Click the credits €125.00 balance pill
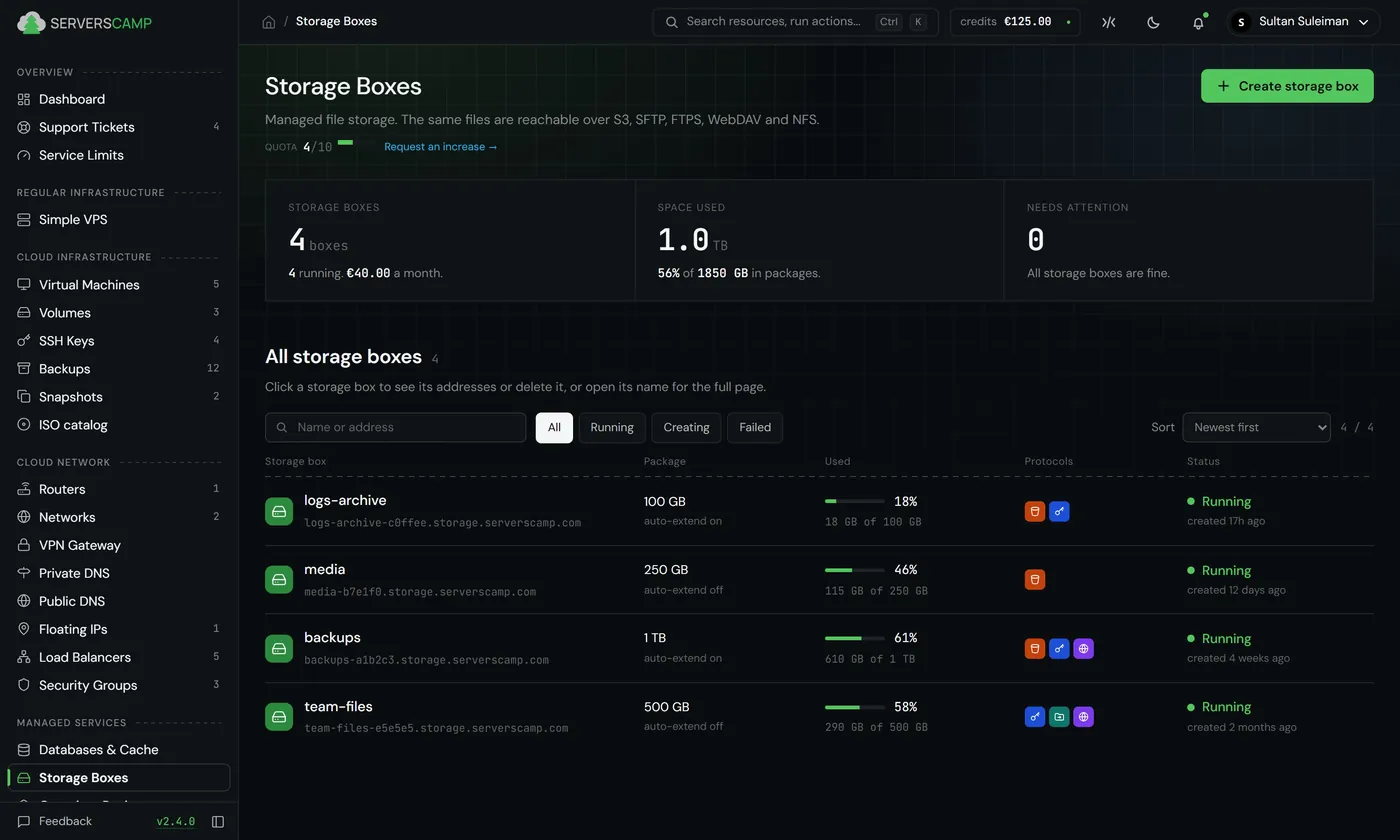1400x840 pixels. click(1015, 22)
